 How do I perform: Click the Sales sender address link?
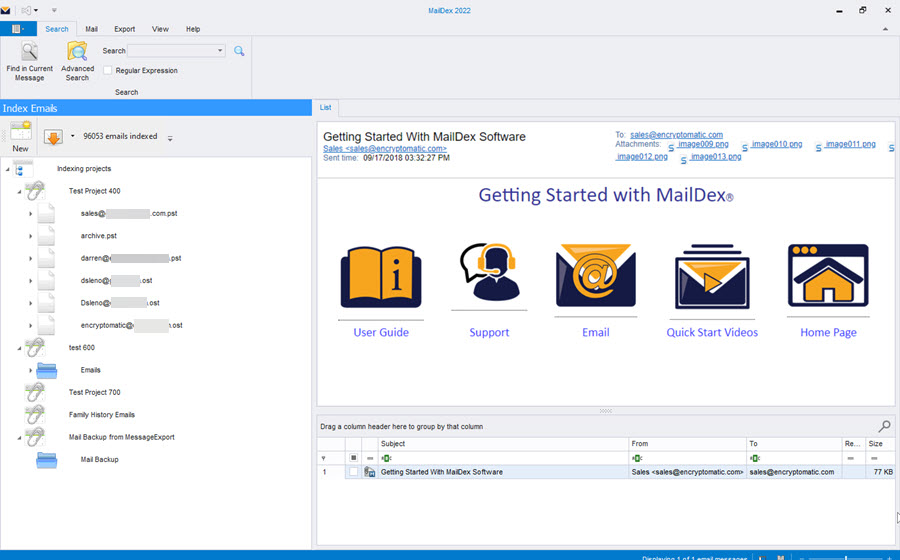point(385,149)
